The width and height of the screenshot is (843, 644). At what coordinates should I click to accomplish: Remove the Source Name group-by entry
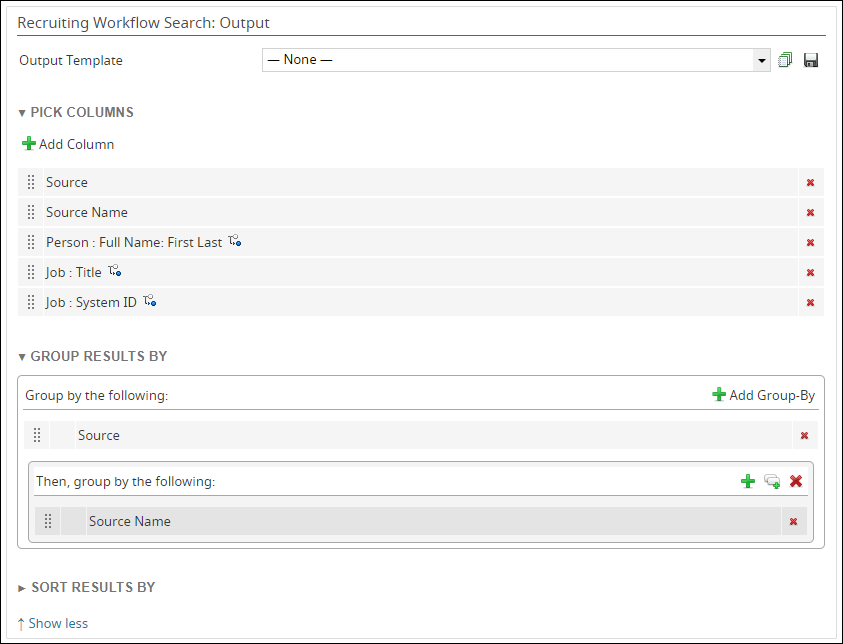pos(793,522)
